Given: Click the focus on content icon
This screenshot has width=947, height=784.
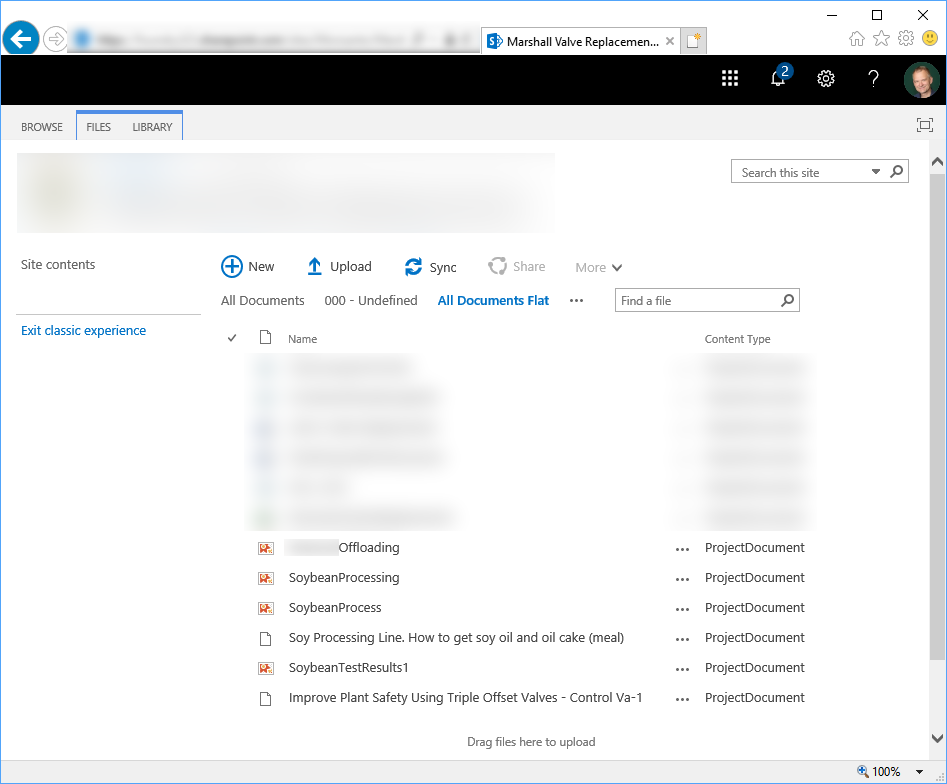Looking at the screenshot, I should point(925,125).
